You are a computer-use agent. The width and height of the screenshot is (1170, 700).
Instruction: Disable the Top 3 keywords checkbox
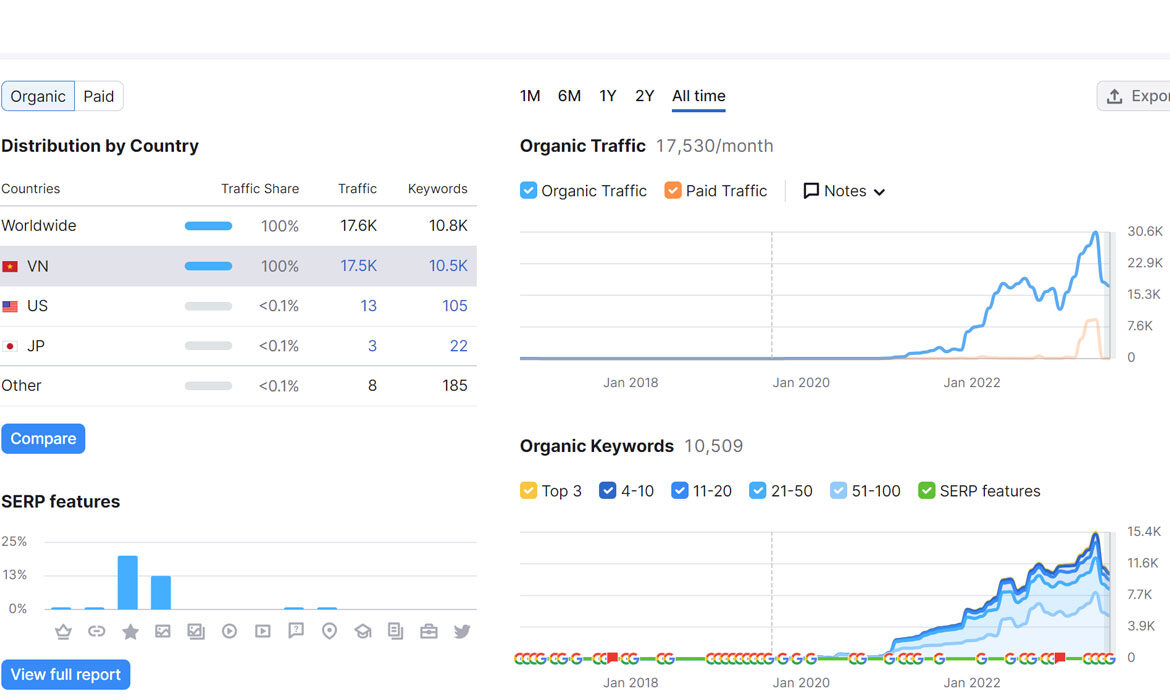pos(528,490)
